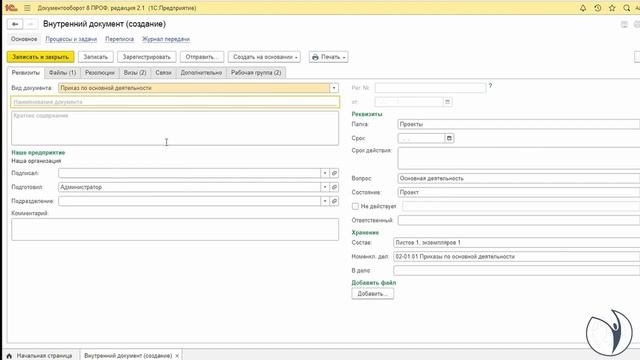Click the Краткое содержание text area
Image resolution: width=640 pixels, height=360 pixels.
175,128
